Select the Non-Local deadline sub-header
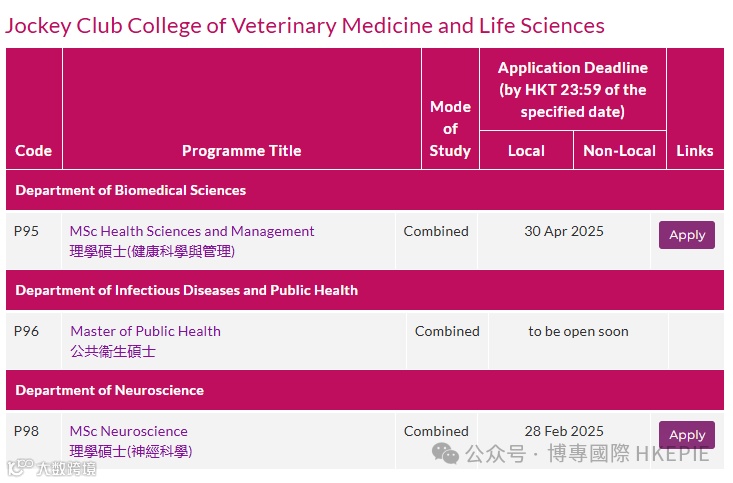This screenshot has height=483, width=733. point(619,151)
